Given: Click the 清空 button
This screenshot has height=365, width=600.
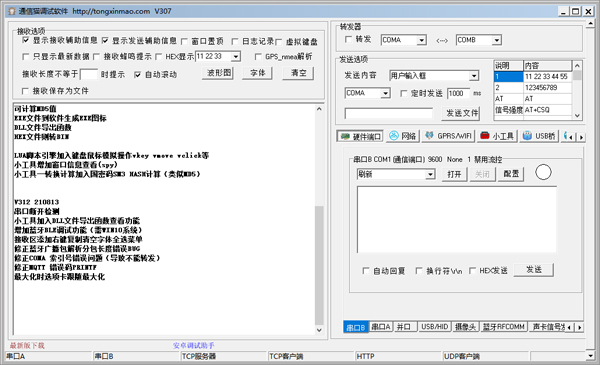Looking at the screenshot, I should point(298,73).
